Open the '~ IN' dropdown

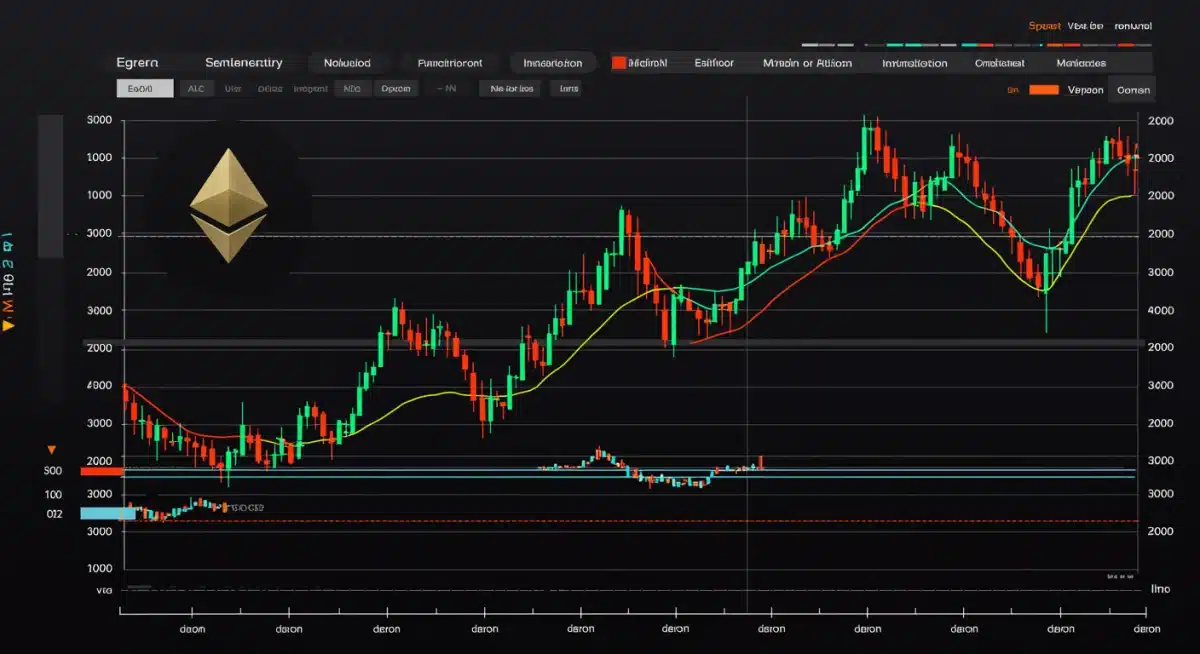pyautogui.click(x=447, y=88)
